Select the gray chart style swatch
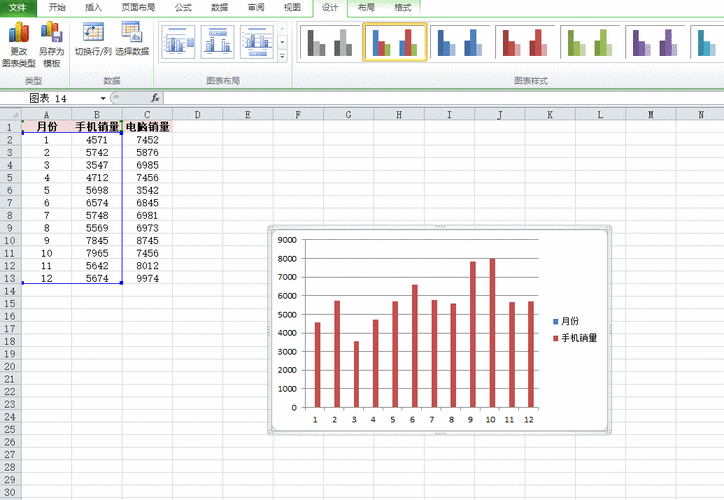Viewport: 724px width, 500px height. (330, 43)
